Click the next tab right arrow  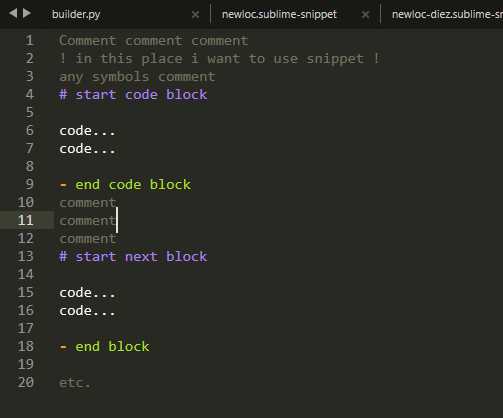tap(27, 13)
